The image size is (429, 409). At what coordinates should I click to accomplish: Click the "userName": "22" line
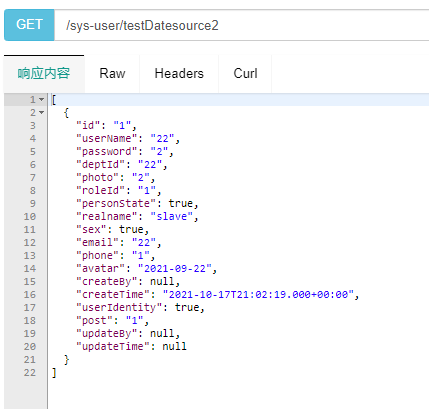click(128, 138)
